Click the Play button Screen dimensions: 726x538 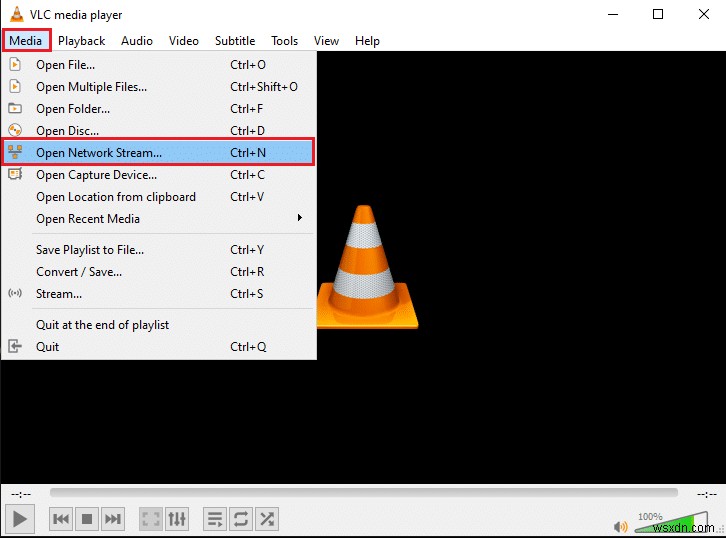(19, 519)
